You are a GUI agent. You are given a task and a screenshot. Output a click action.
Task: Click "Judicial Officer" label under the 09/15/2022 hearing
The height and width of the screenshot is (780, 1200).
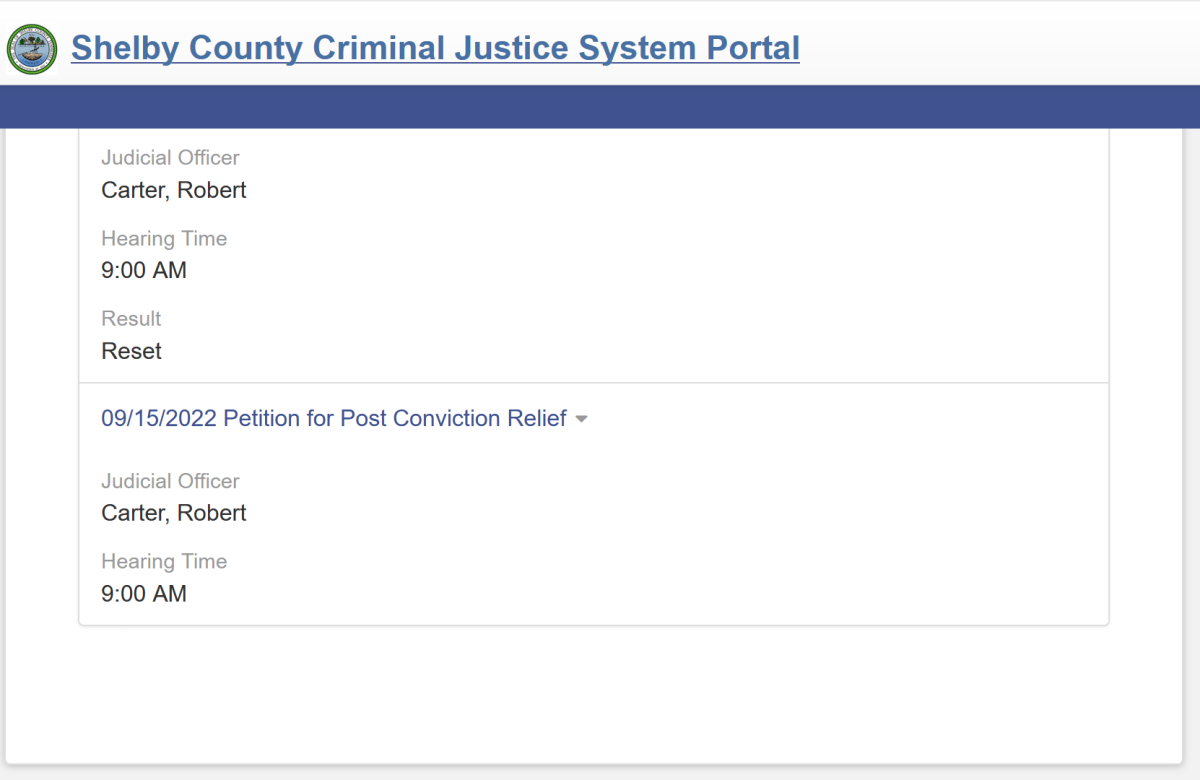[x=170, y=481]
